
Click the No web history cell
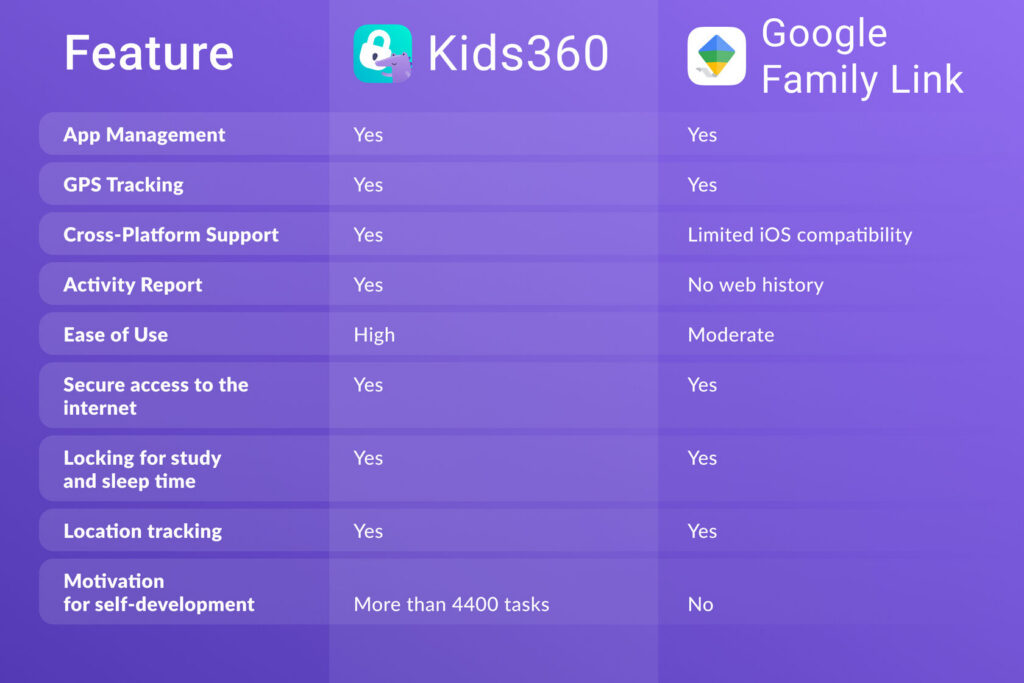tap(755, 285)
